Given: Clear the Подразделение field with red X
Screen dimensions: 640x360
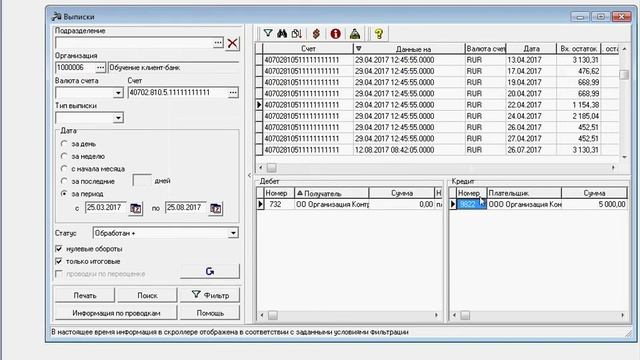Looking at the screenshot, I should [x=233, y=43].
